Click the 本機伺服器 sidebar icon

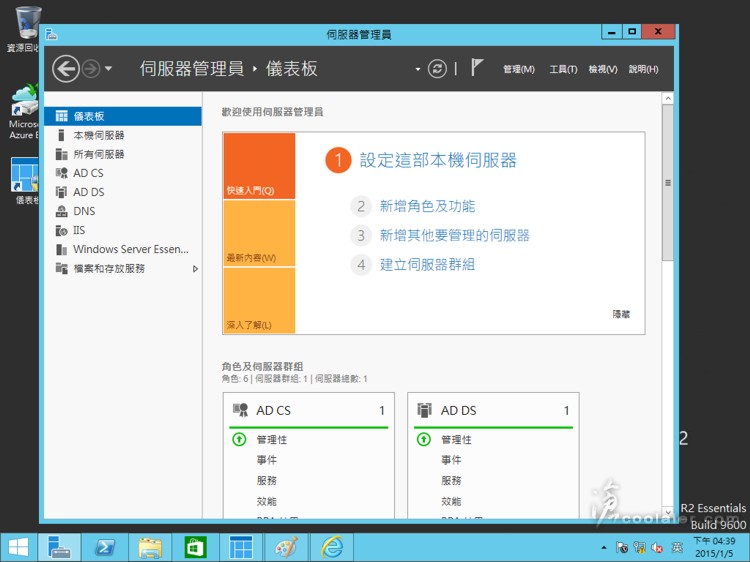point(61,135)
